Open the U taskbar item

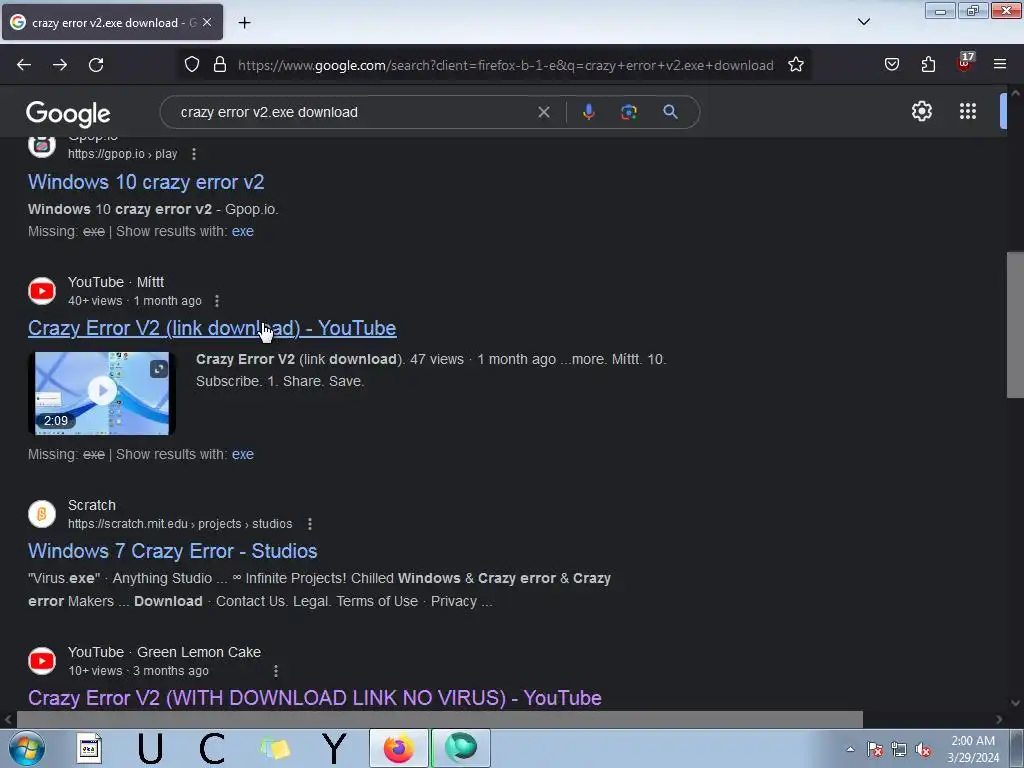(150, 748)
